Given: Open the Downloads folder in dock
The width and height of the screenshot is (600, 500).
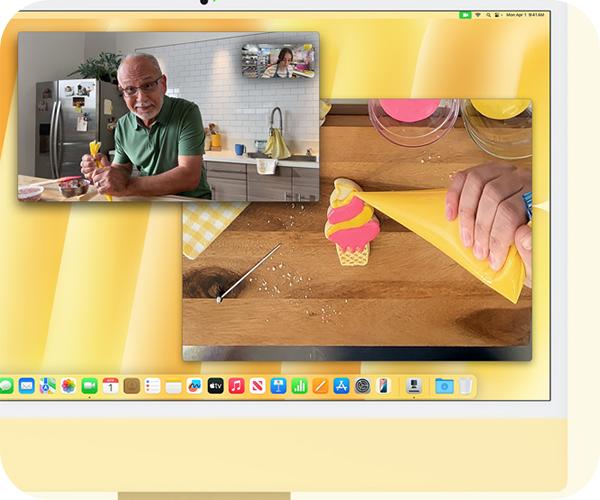Looking at the screenshot, I should click(x=444, y=386).
